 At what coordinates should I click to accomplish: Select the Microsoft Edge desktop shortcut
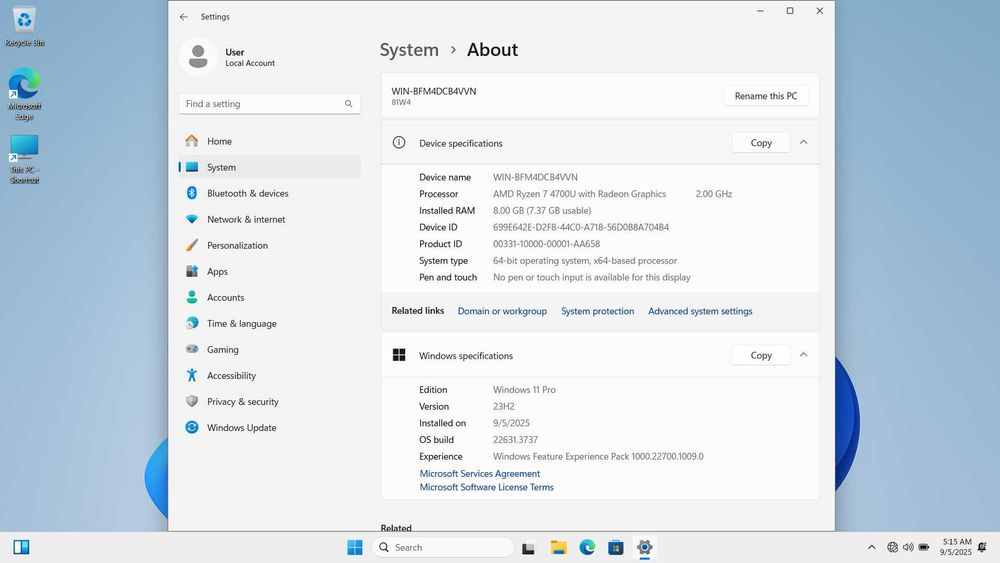[x=24, y=94]
